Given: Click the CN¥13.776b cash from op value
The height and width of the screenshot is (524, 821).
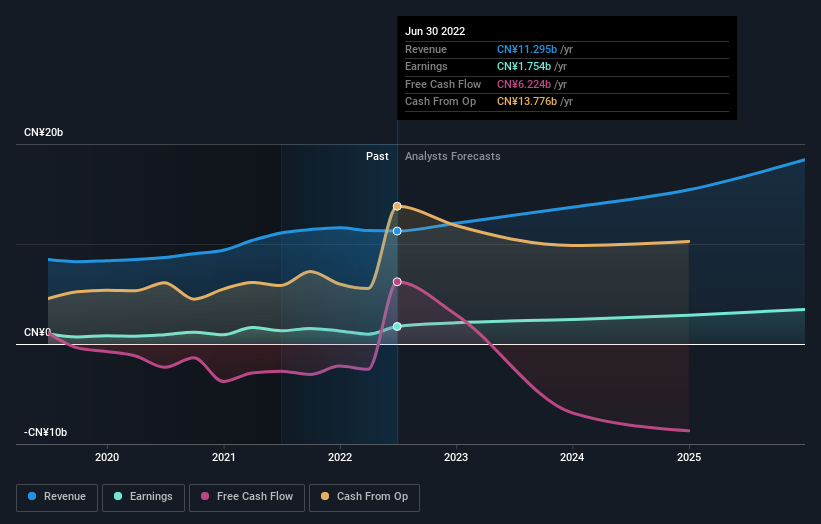Looking at the screenshot, I should pyautogui.click(x=527, y=102).
